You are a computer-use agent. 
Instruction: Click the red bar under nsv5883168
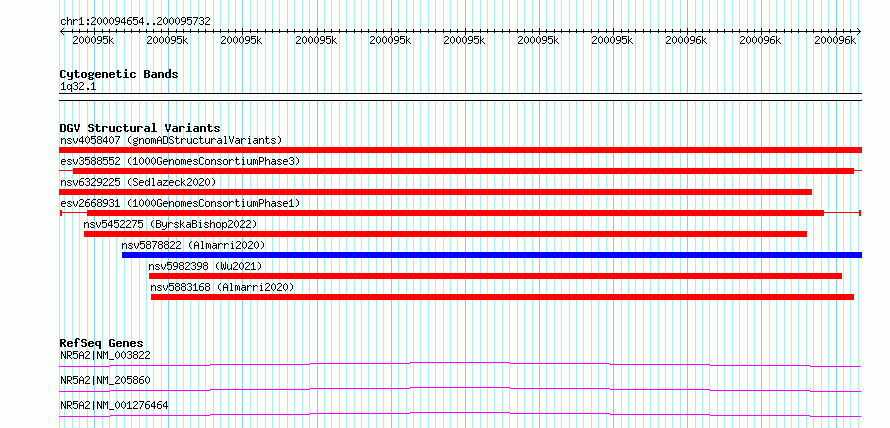tap(502, 297)
